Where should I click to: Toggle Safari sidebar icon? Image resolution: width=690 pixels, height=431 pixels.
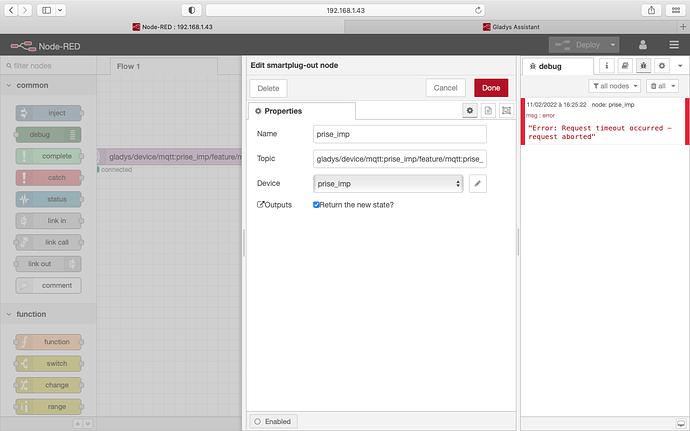click(46, 10)
